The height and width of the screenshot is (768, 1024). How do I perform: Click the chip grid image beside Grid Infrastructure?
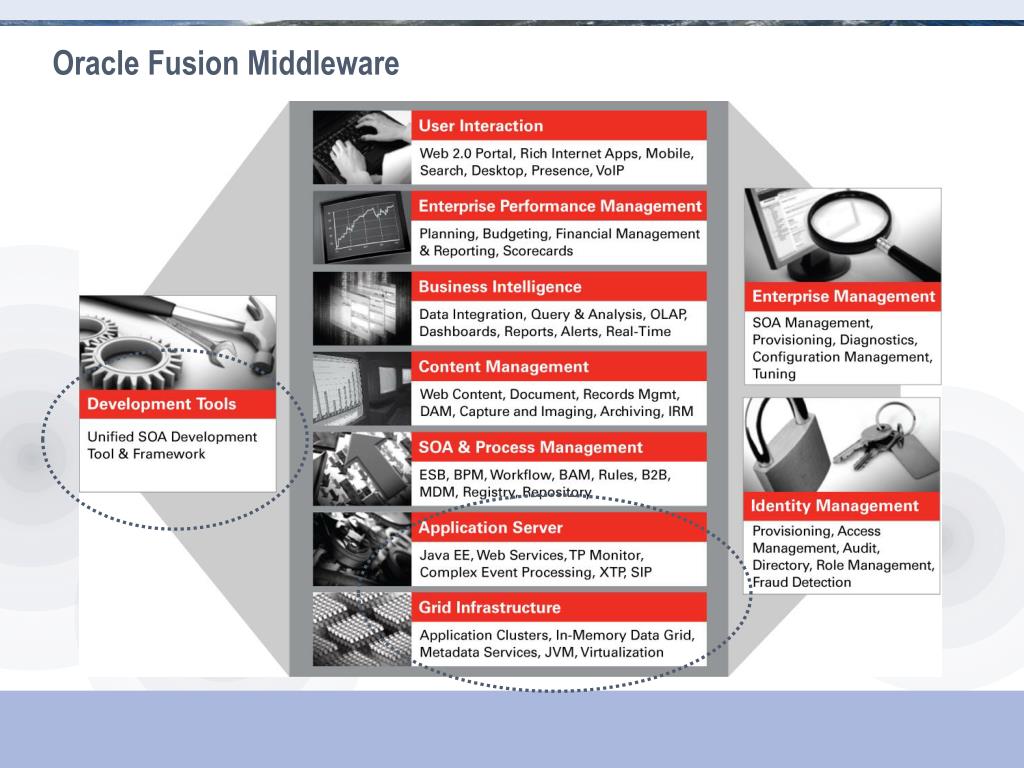pyautogui.click(x=362, y=630)
